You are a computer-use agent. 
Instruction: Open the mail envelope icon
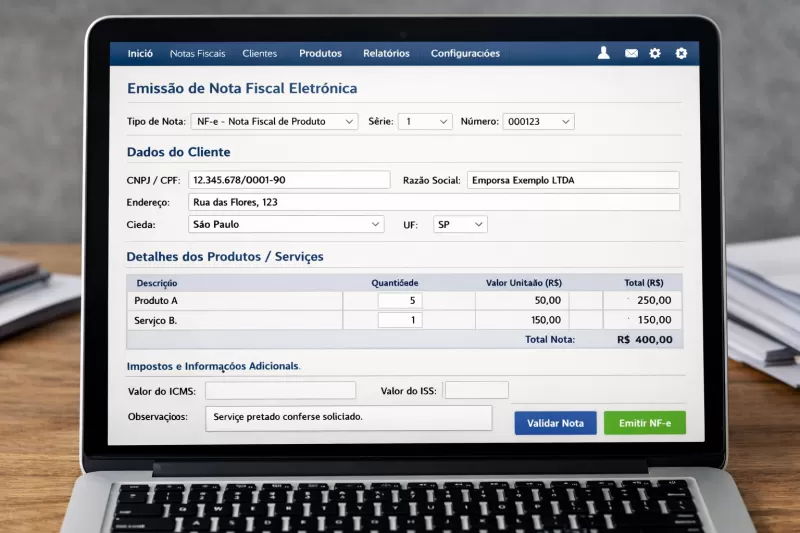631,53
